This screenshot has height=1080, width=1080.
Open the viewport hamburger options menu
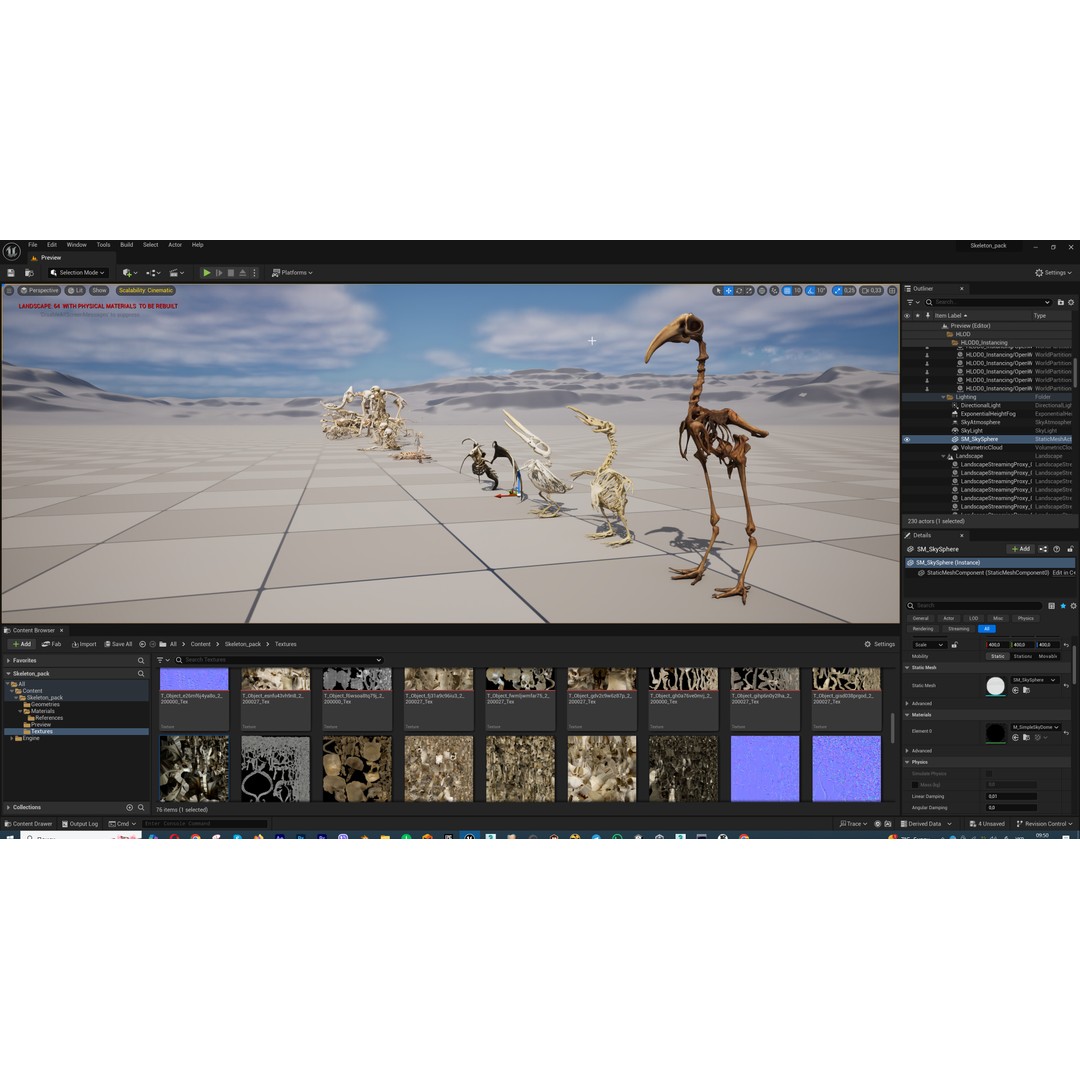pos(9,291)
